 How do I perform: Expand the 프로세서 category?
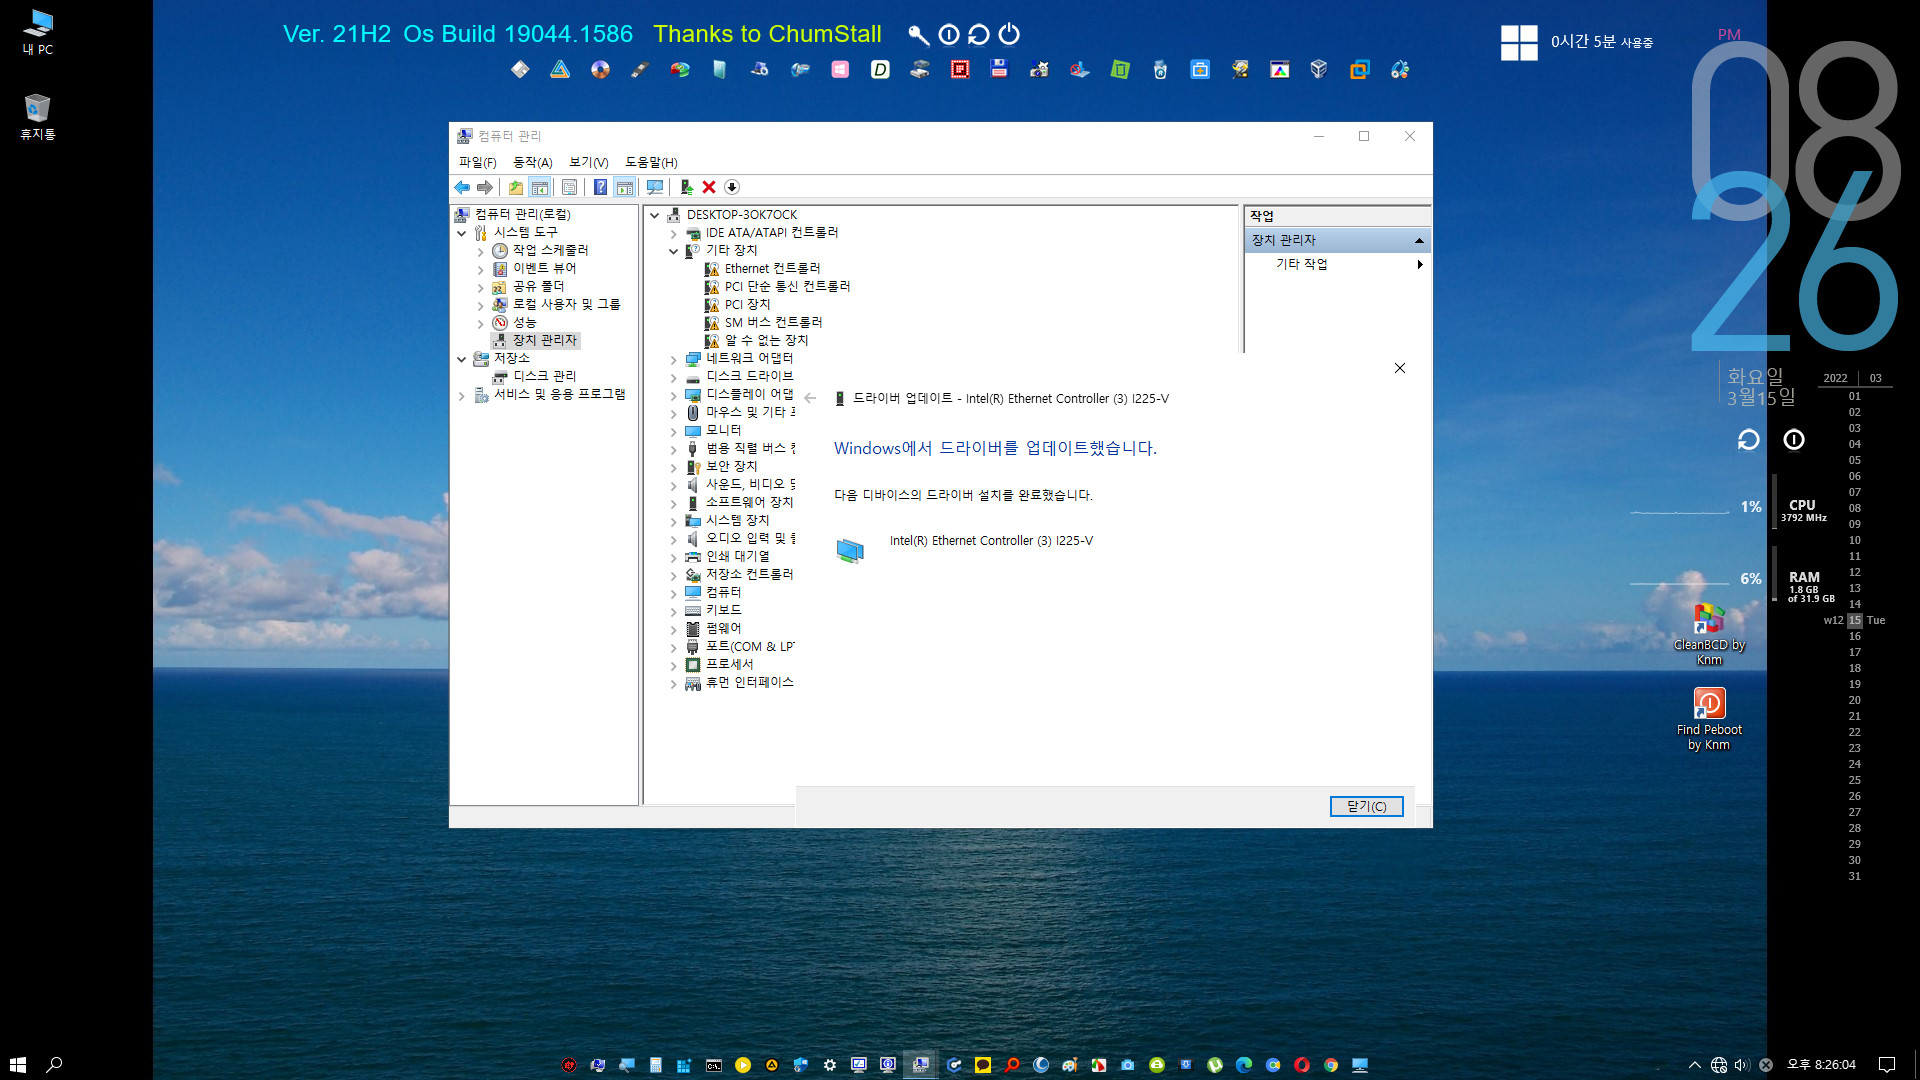(674, 665)
